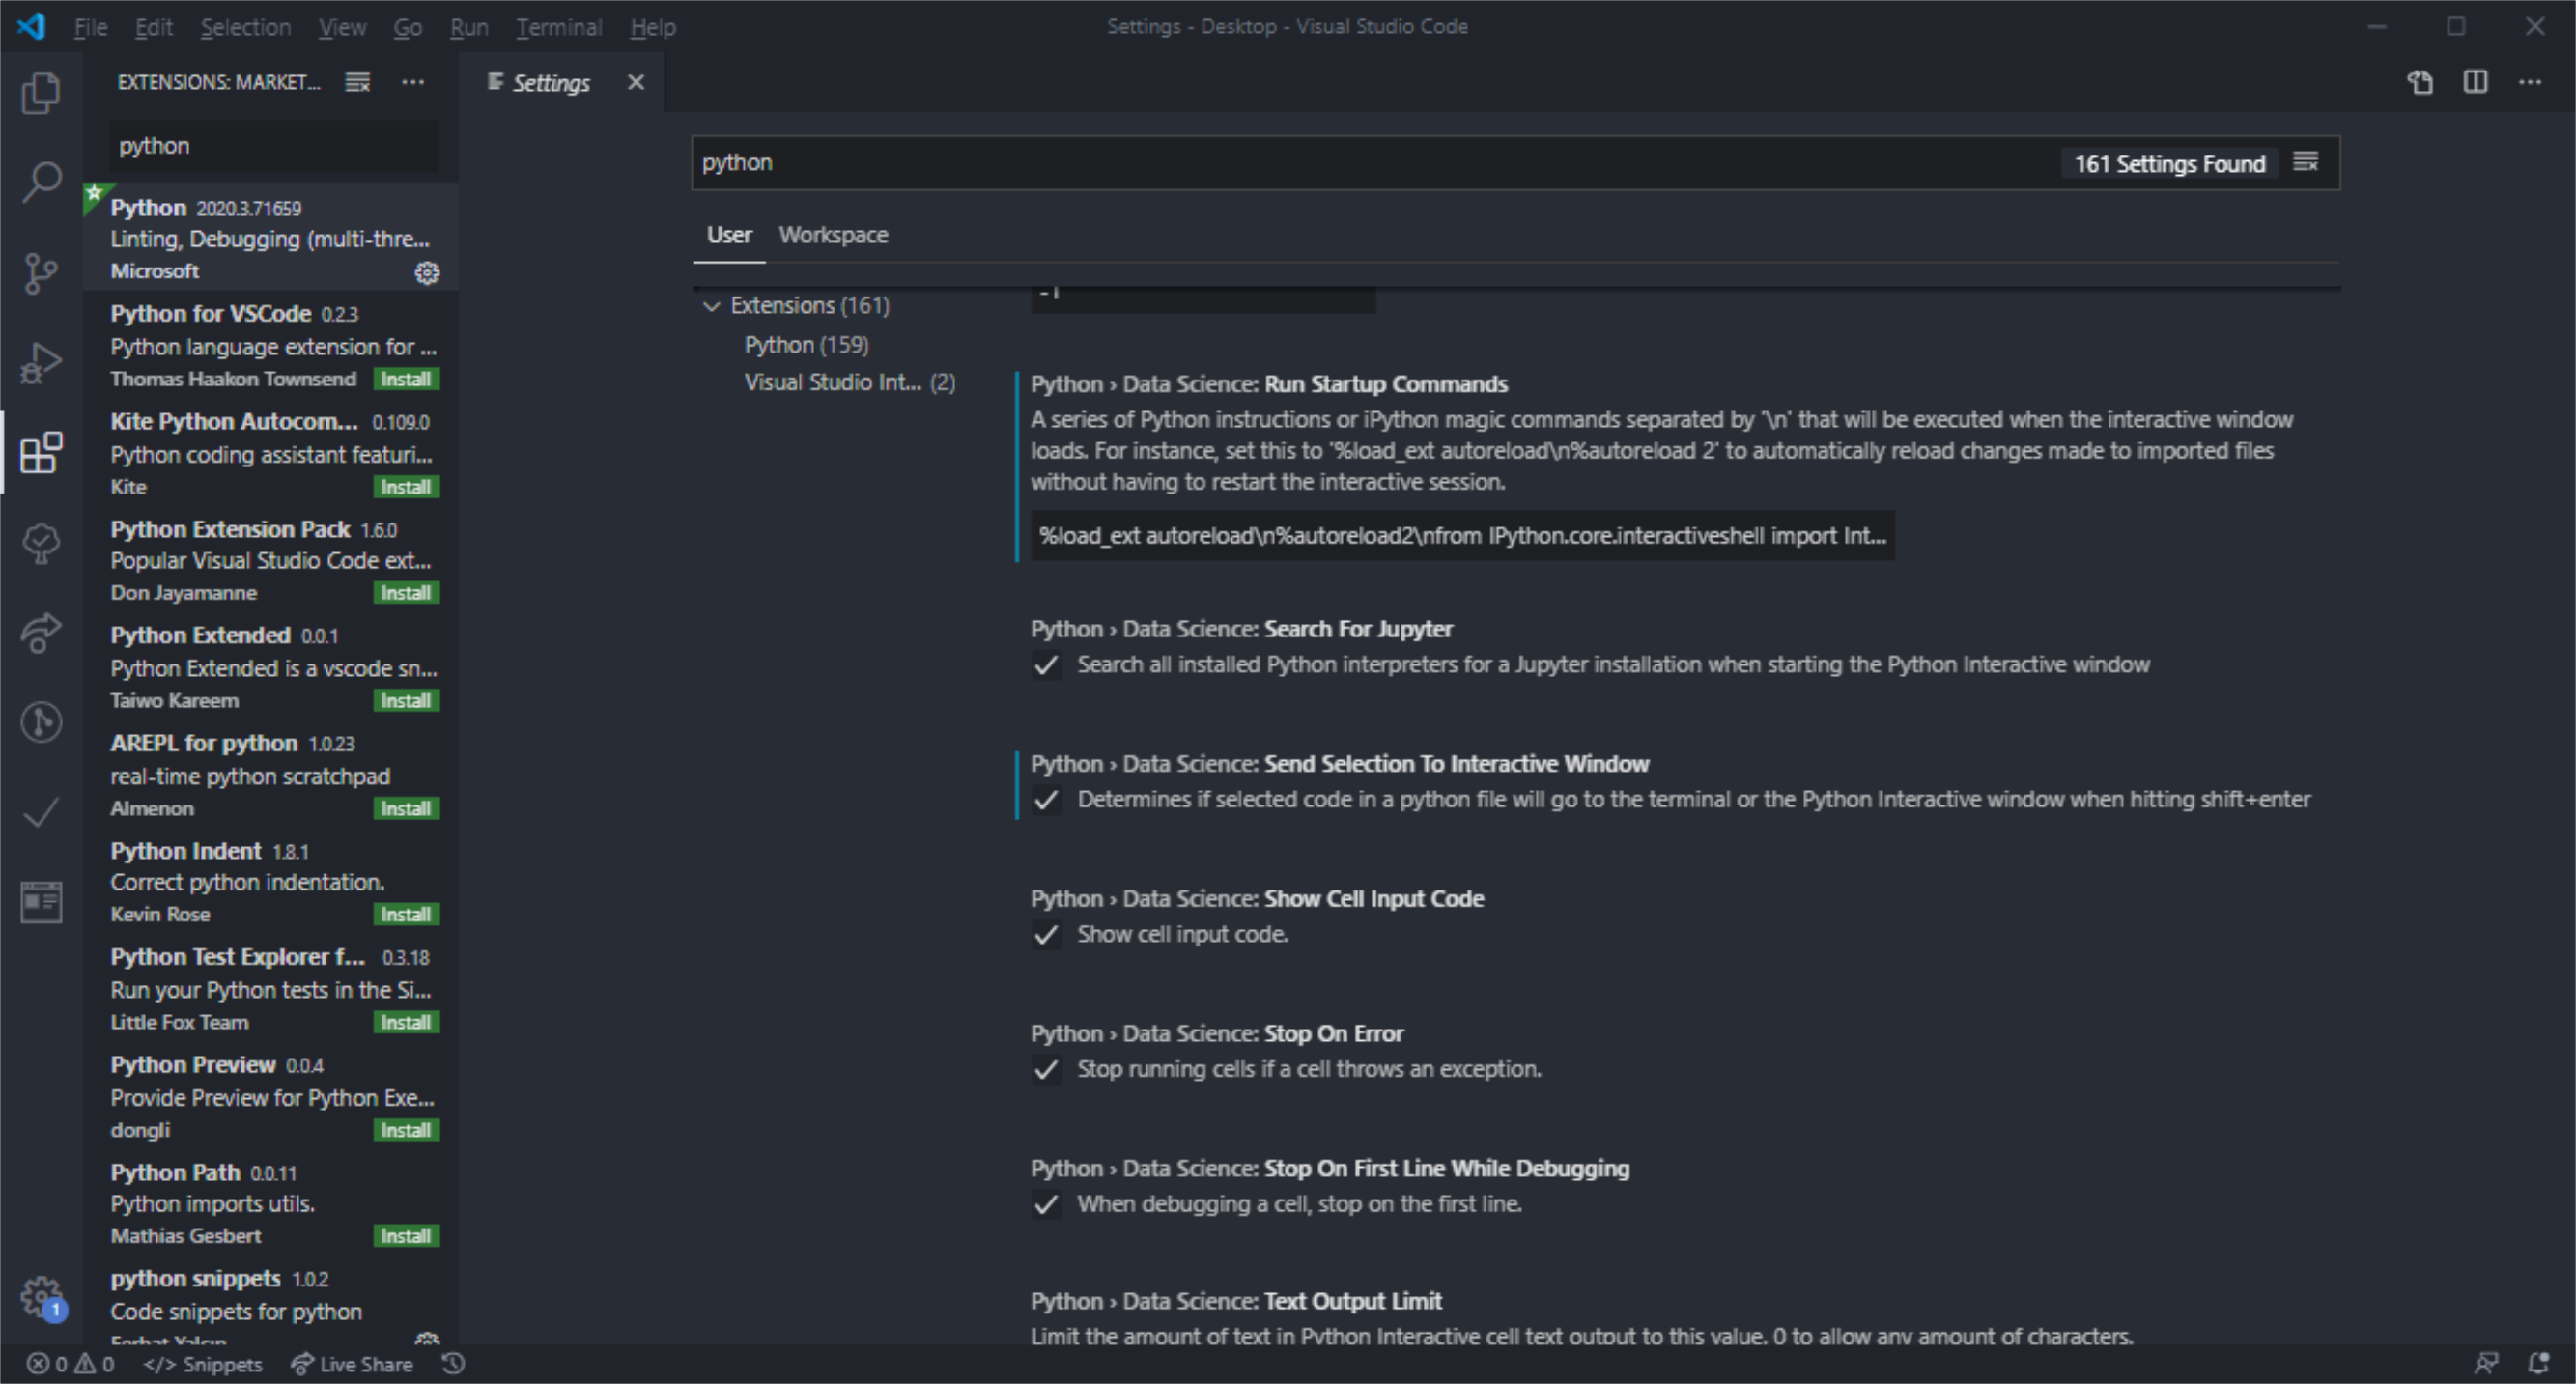Open the Run menu
Viewport: 2576px width, 1384px height.
pos(469,27)
